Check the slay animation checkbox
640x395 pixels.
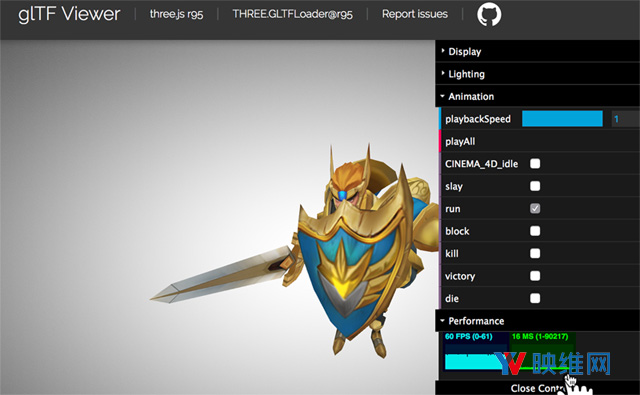click(x=535, y=186)
